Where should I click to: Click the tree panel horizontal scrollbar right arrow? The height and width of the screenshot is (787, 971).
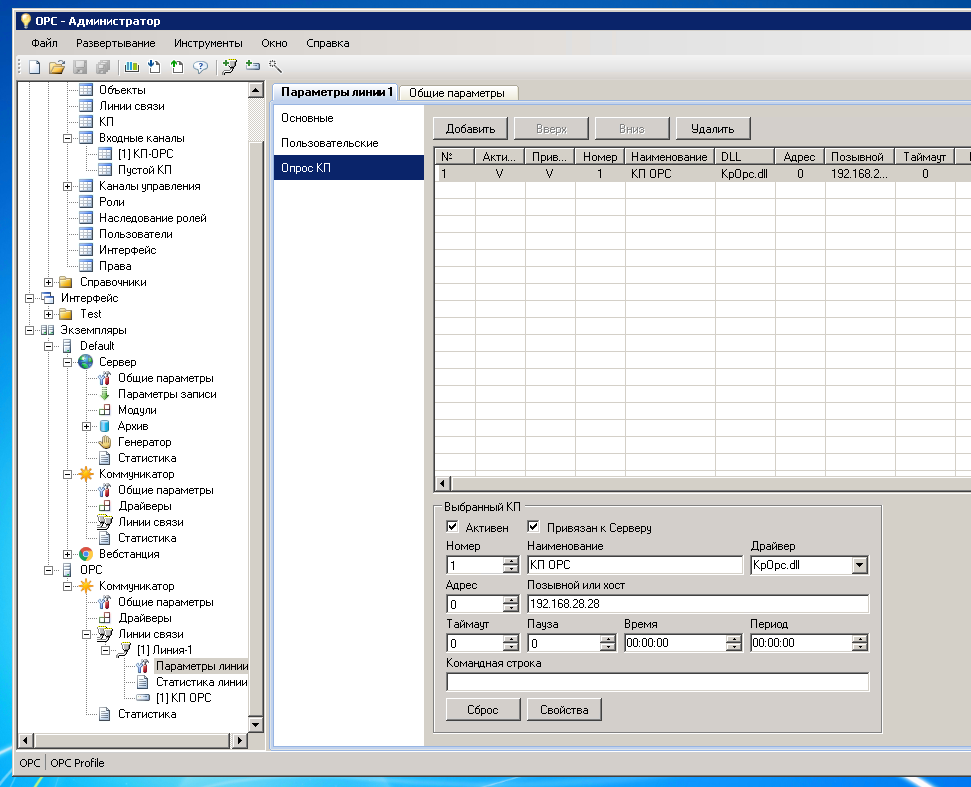point(239,740)
